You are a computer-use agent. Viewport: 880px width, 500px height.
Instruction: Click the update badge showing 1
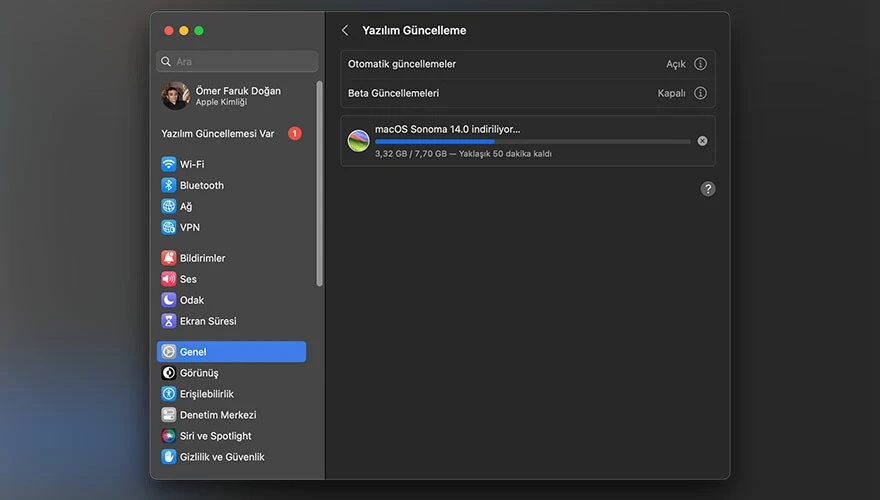(x=295, y=134)
